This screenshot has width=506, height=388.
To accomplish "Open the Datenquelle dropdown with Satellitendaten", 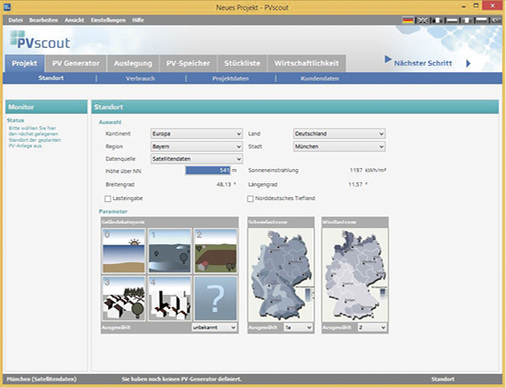I will 196,159.
